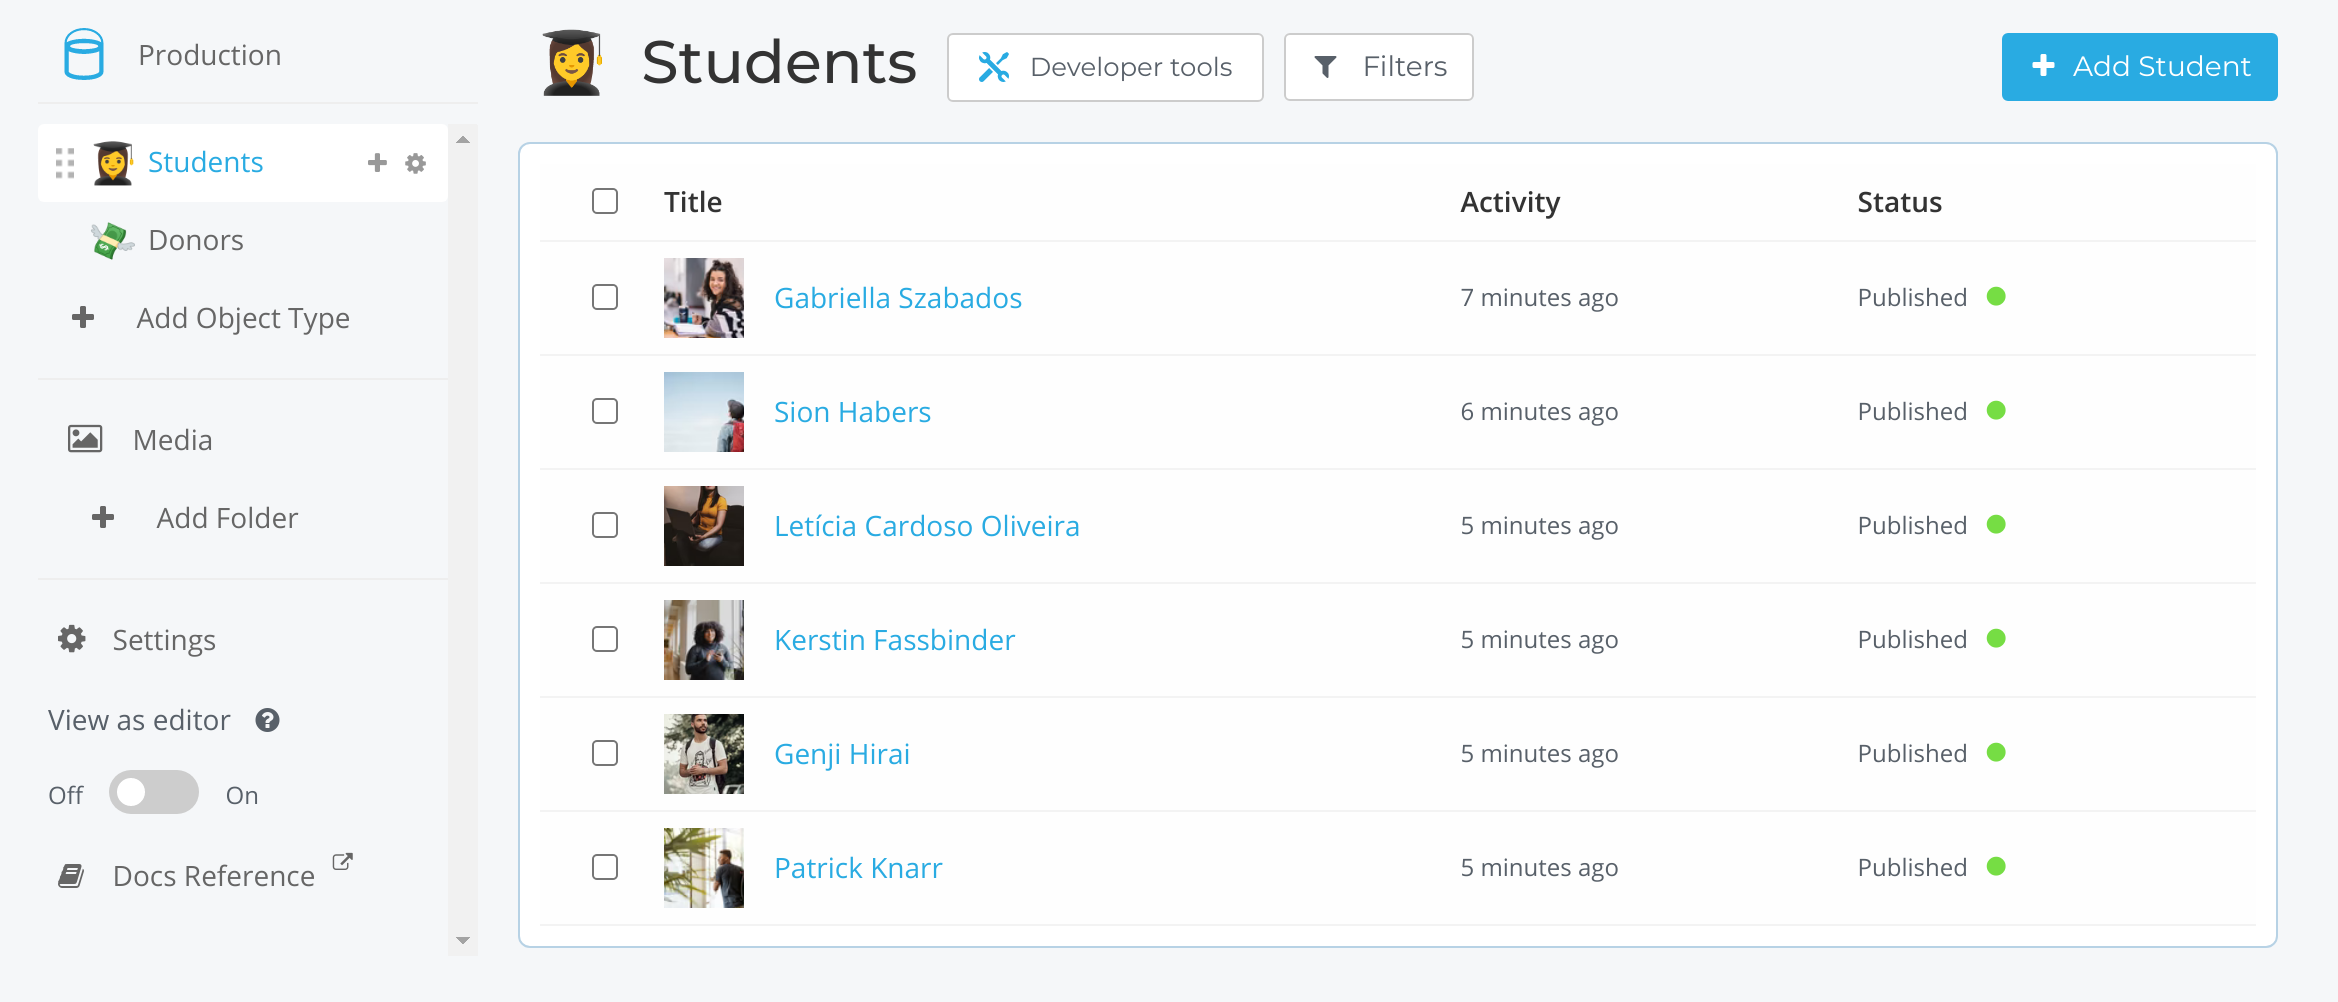Check the Patrick Knarr row checkbox
2338x1002 pixels.
coord(605,867)
